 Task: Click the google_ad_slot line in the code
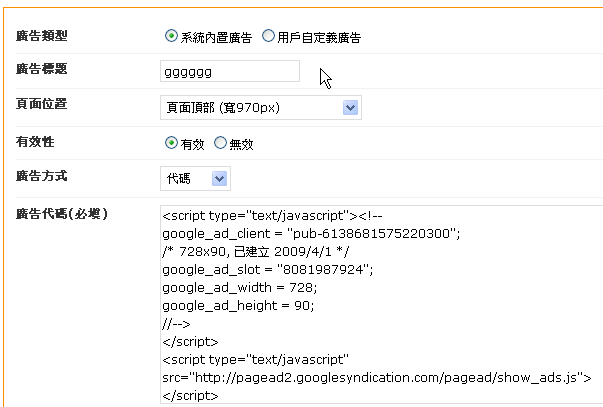268,270
